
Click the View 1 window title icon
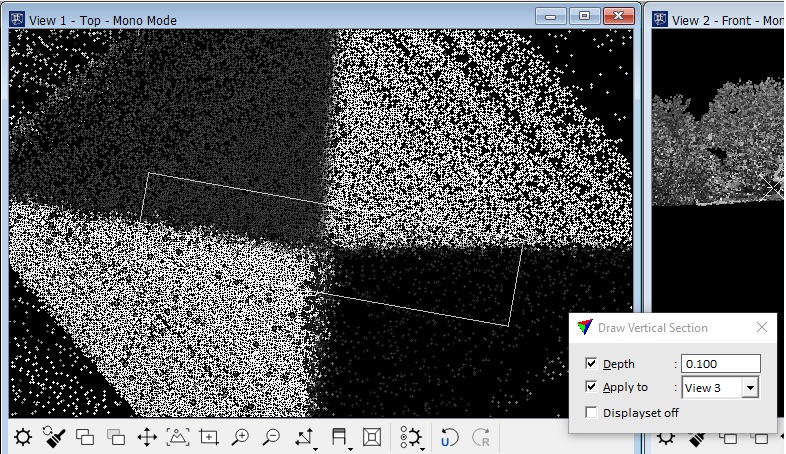point(17,20)
